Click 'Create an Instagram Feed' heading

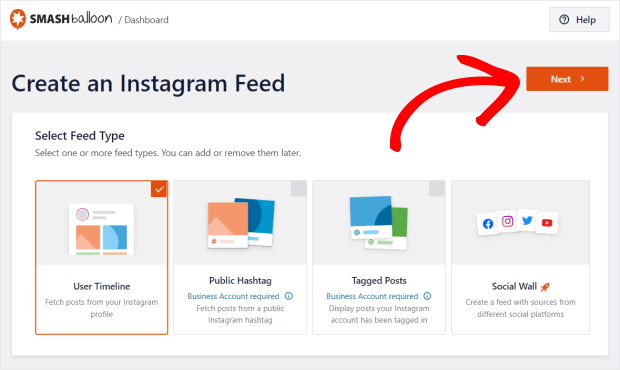[x=148, y=83]
